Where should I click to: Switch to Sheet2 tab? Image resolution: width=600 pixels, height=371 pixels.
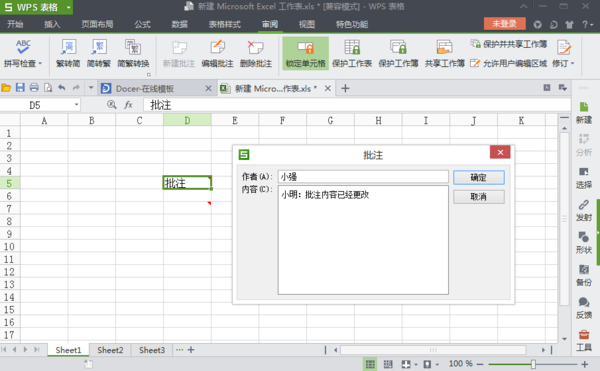click(110, 350)
